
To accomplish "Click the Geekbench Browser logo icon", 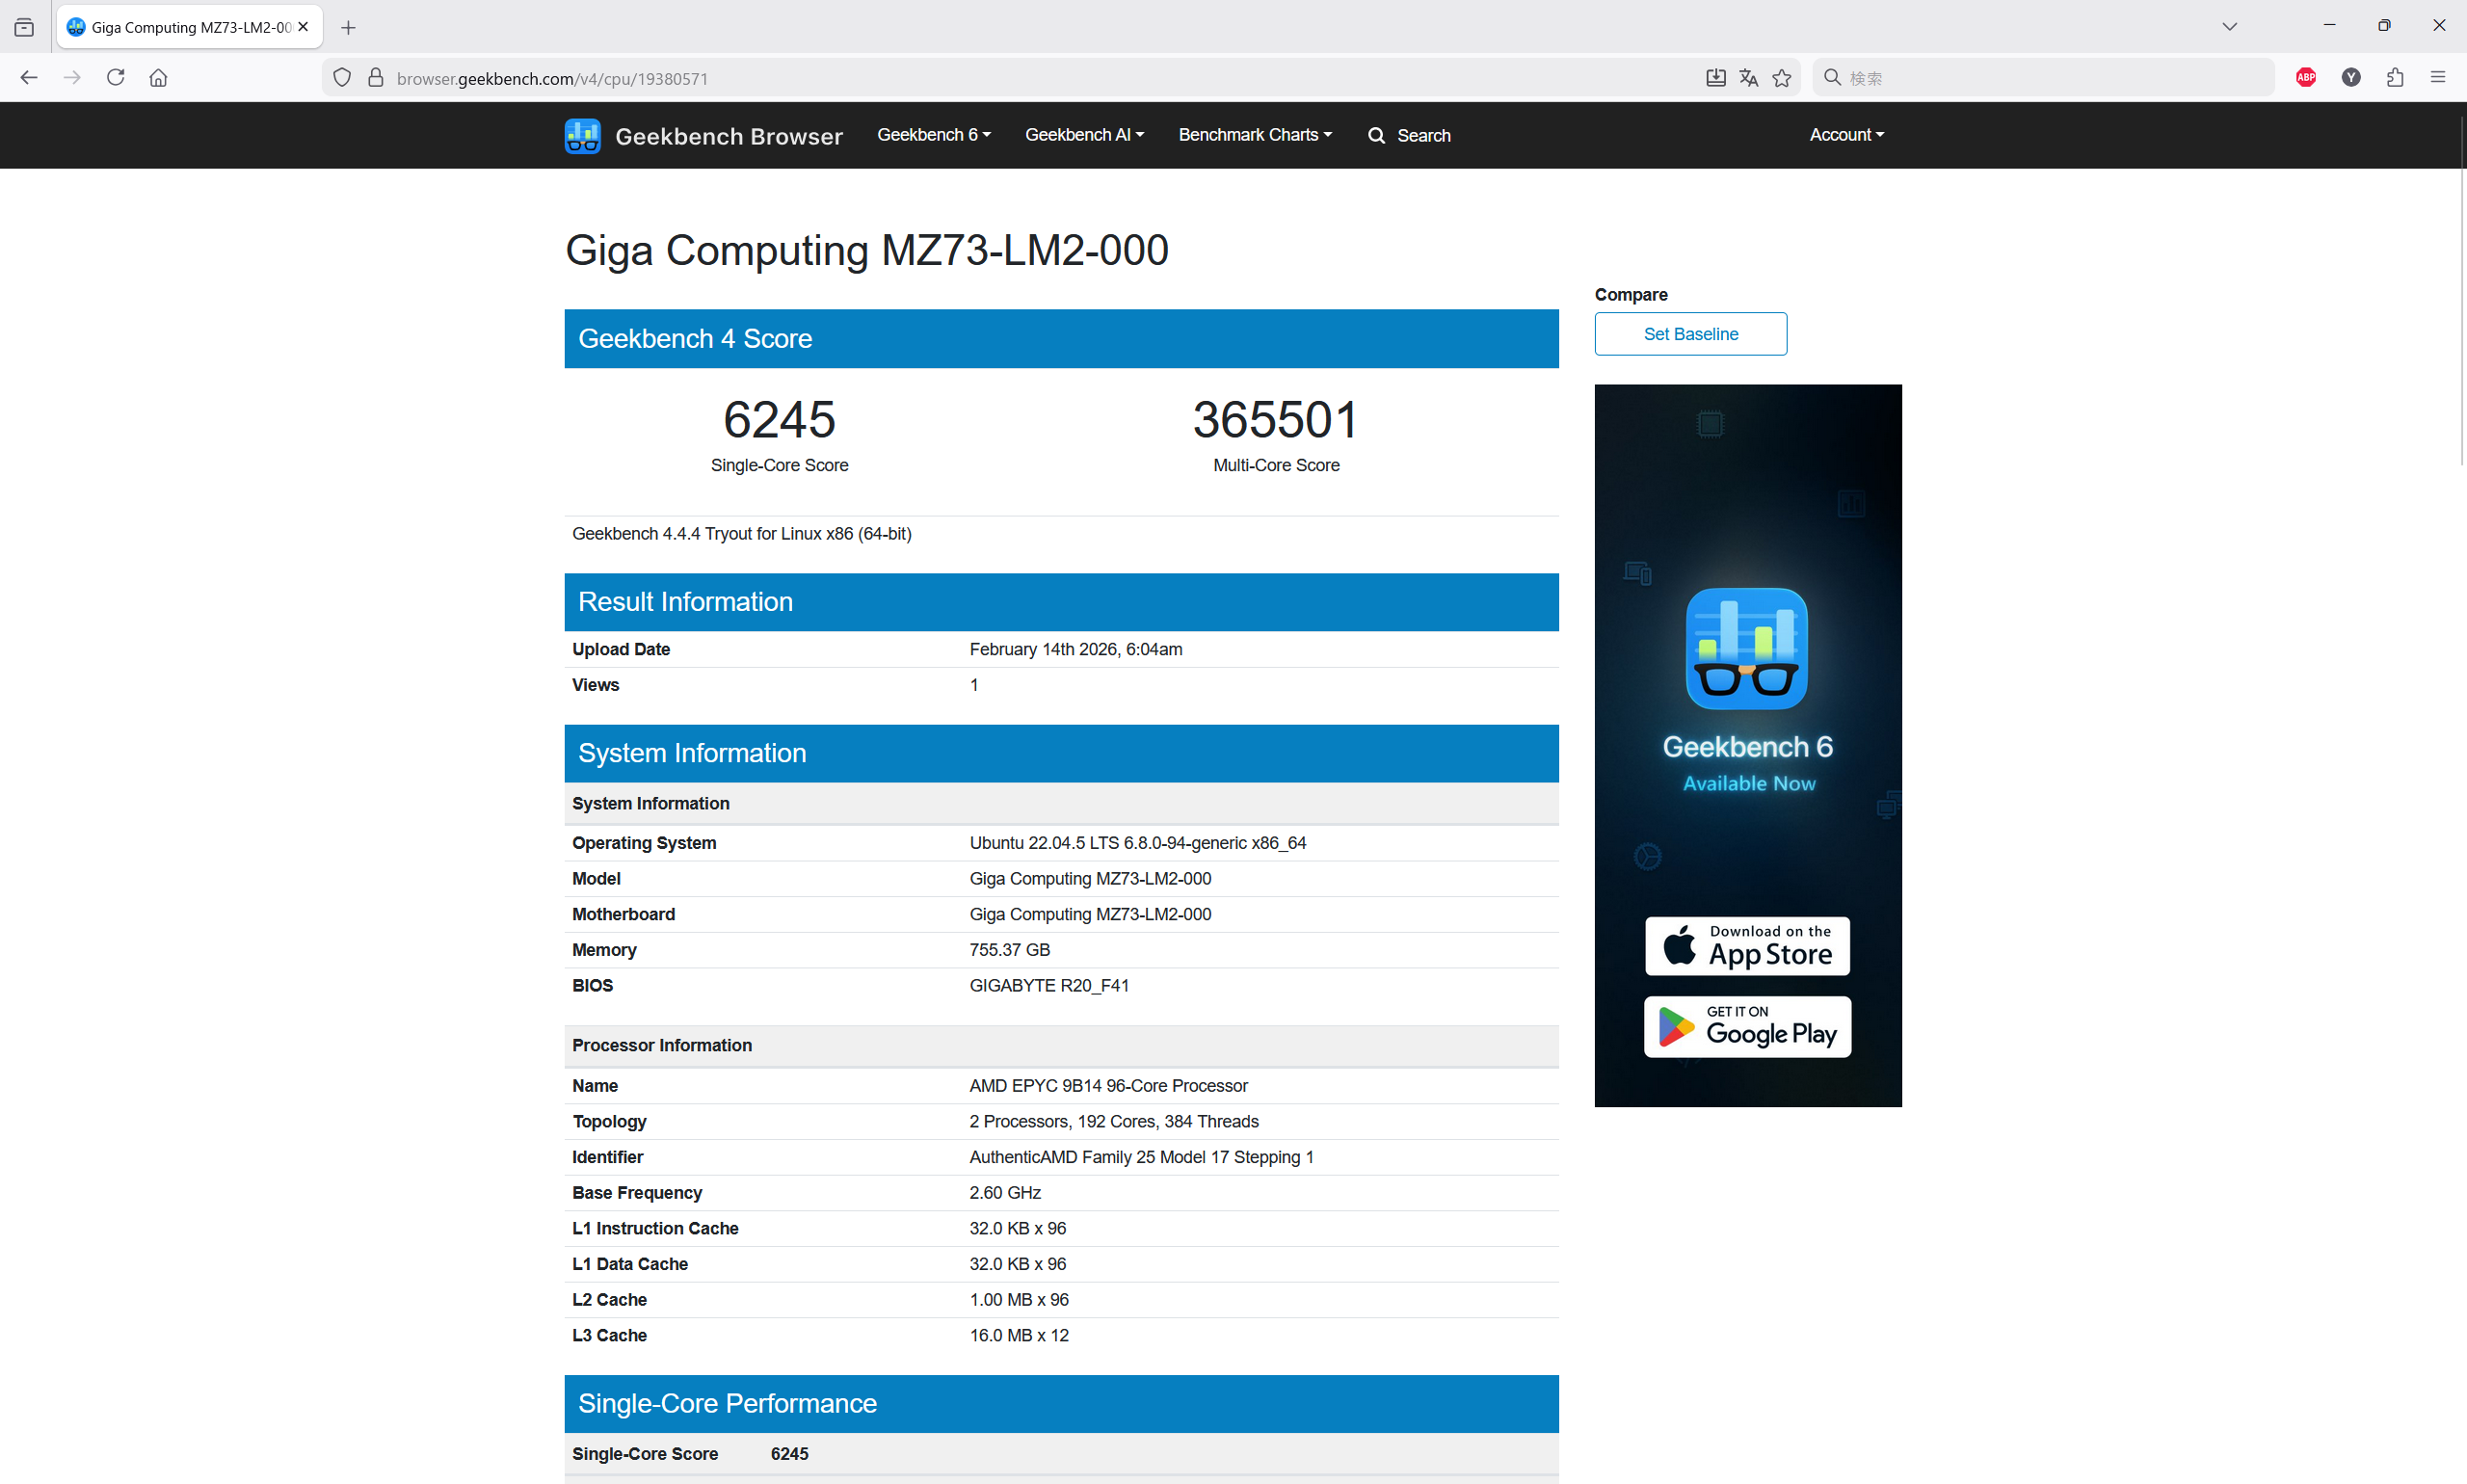I will [582, 135].
